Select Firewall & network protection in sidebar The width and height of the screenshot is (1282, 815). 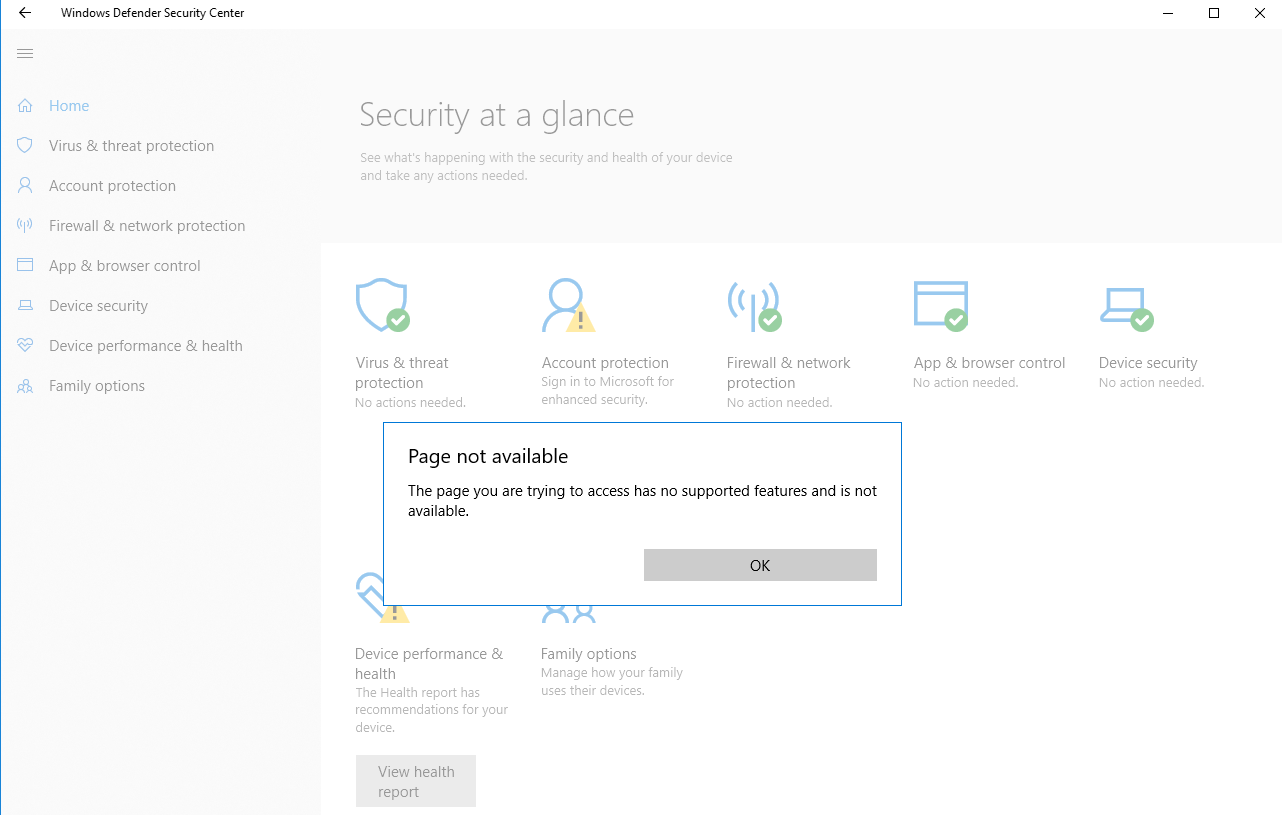click(147, 225)
